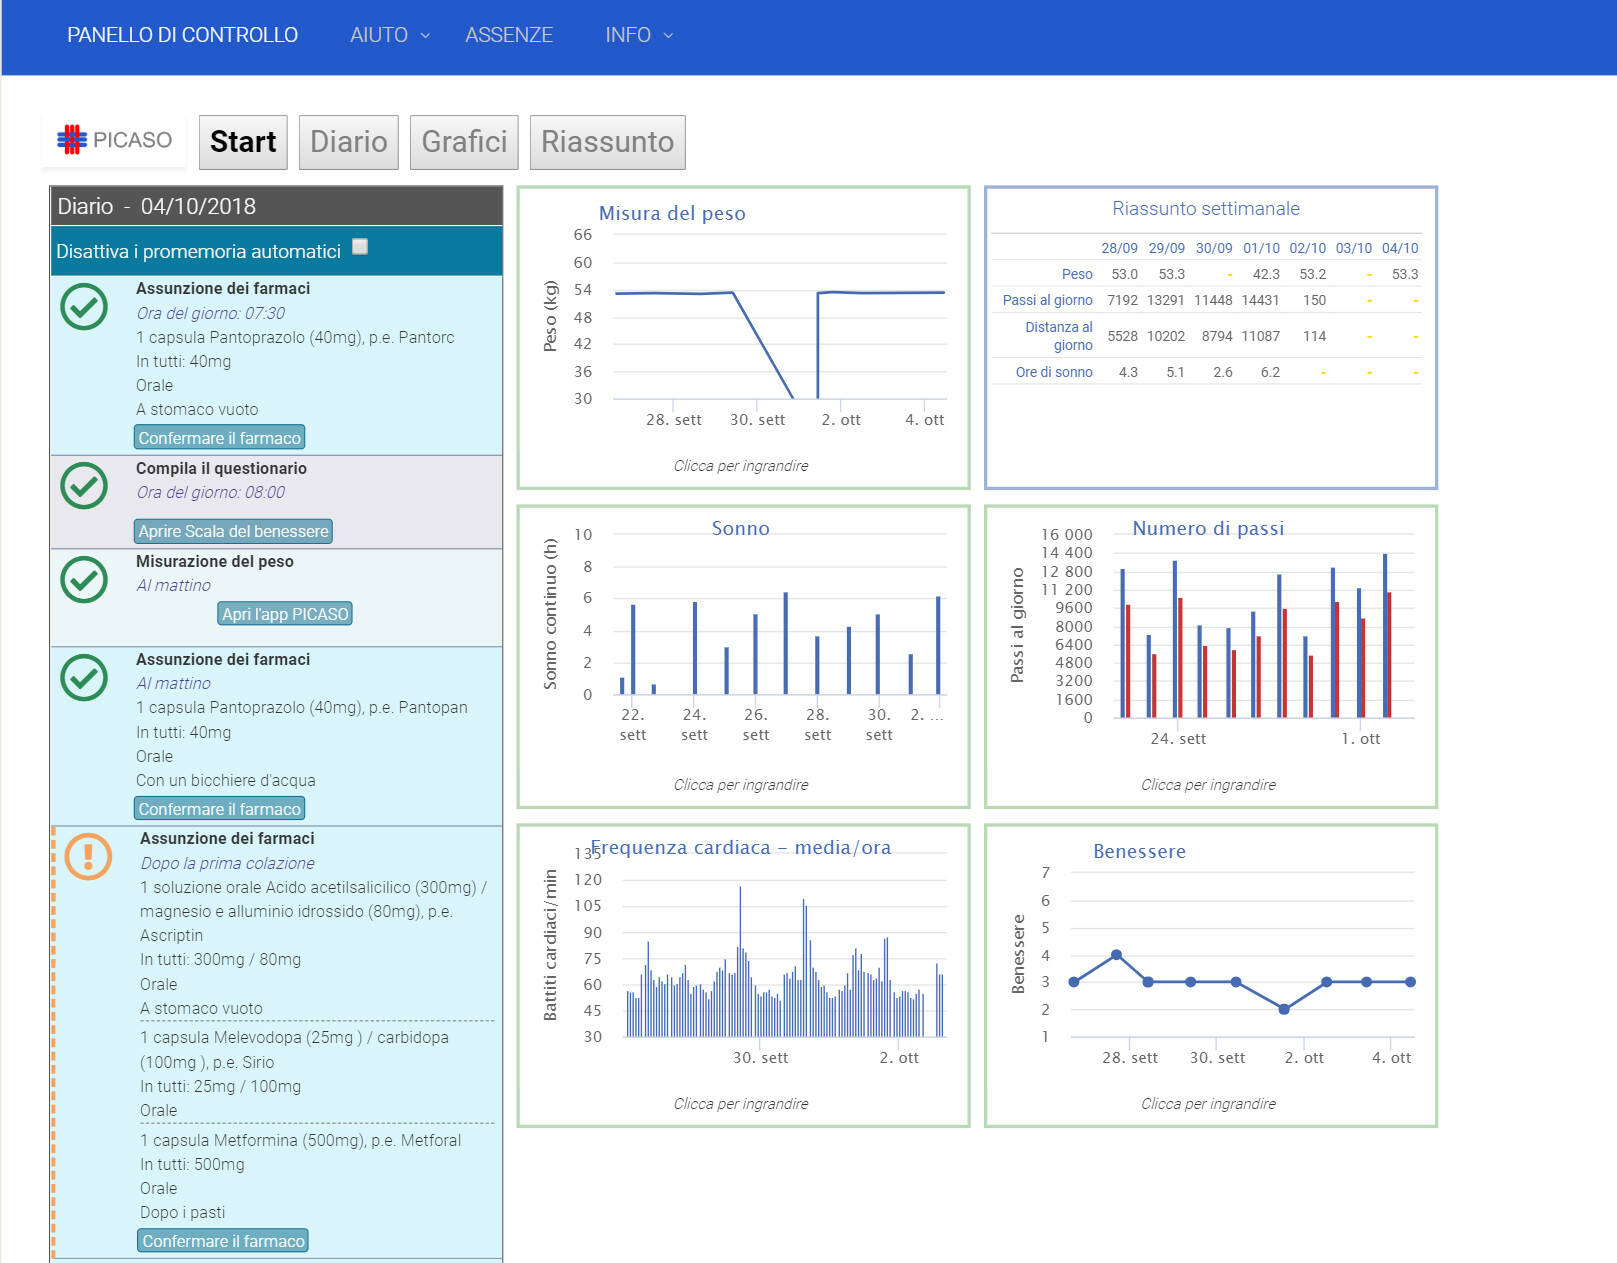Click the Melevodopa (25mg) medication line
This screenshot has width=1617, height=1263.
294,1050
